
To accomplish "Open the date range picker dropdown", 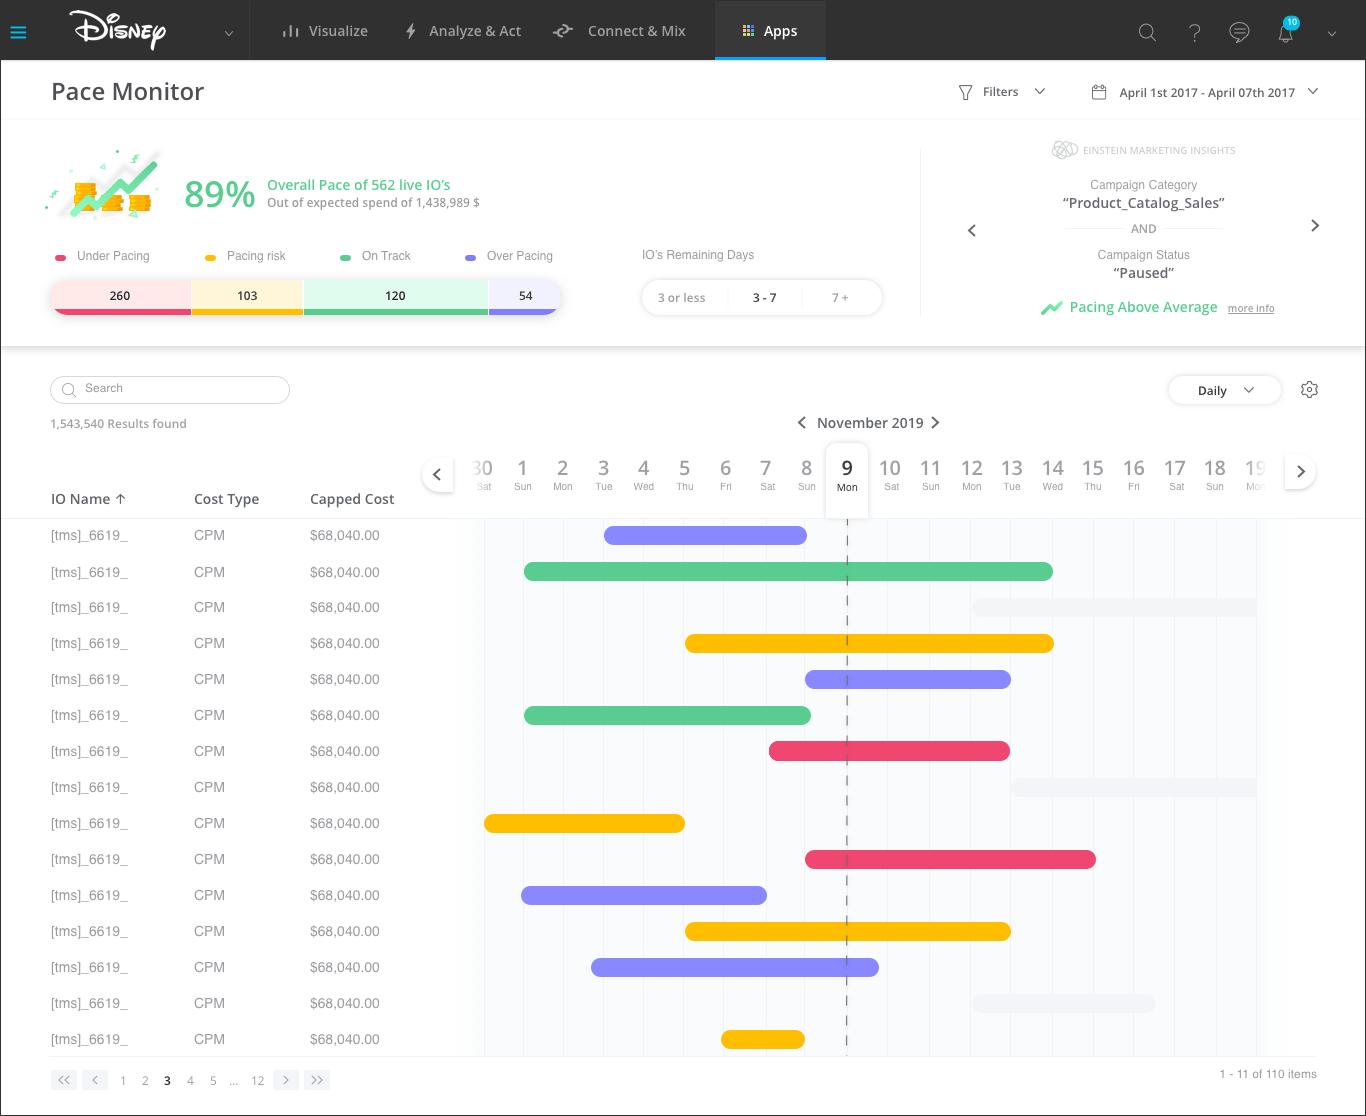I will (x=1205, y=92).
